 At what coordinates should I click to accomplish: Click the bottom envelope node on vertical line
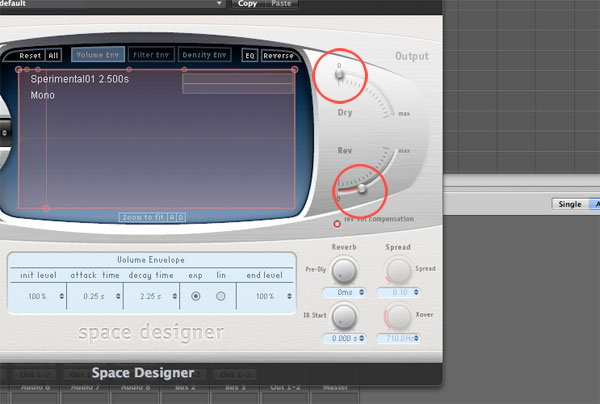(46, 209)
